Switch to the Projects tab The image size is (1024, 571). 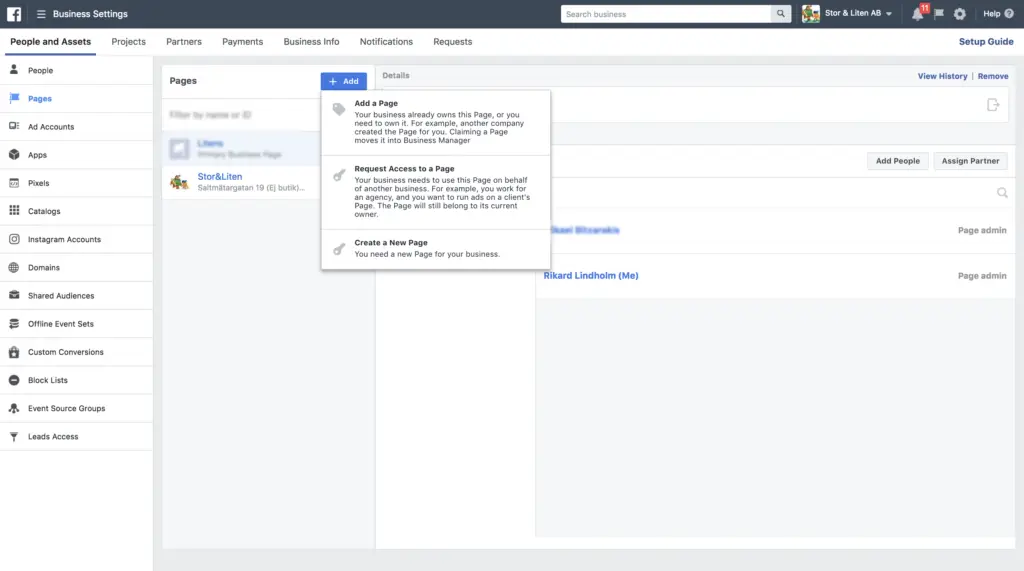coord(128,42)
